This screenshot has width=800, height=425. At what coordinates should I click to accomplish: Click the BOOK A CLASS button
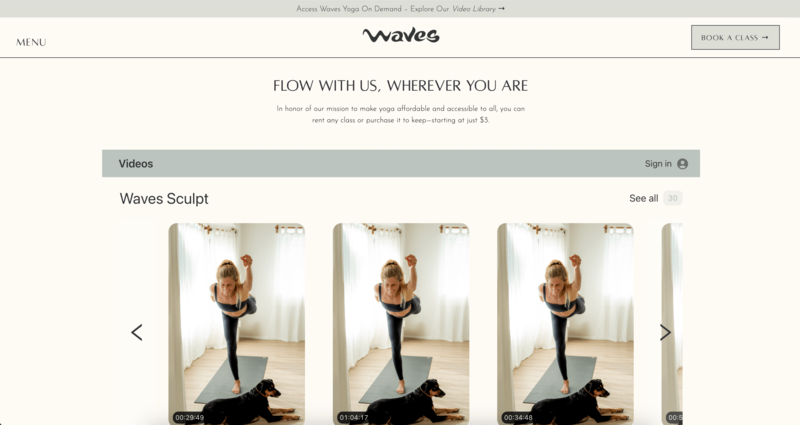click(x=735, y=37)
